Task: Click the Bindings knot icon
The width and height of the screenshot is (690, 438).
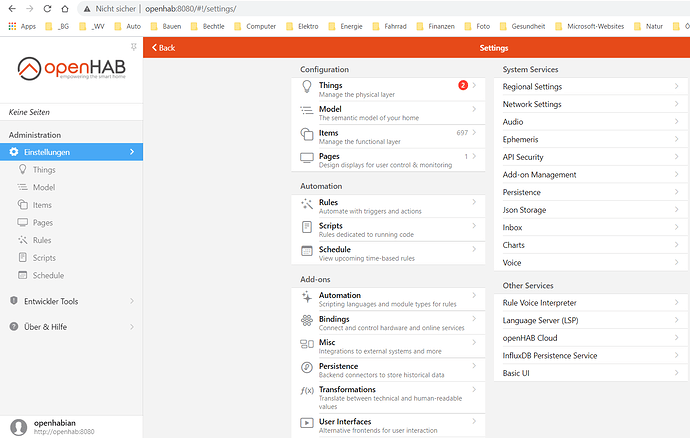Action: 307,320
